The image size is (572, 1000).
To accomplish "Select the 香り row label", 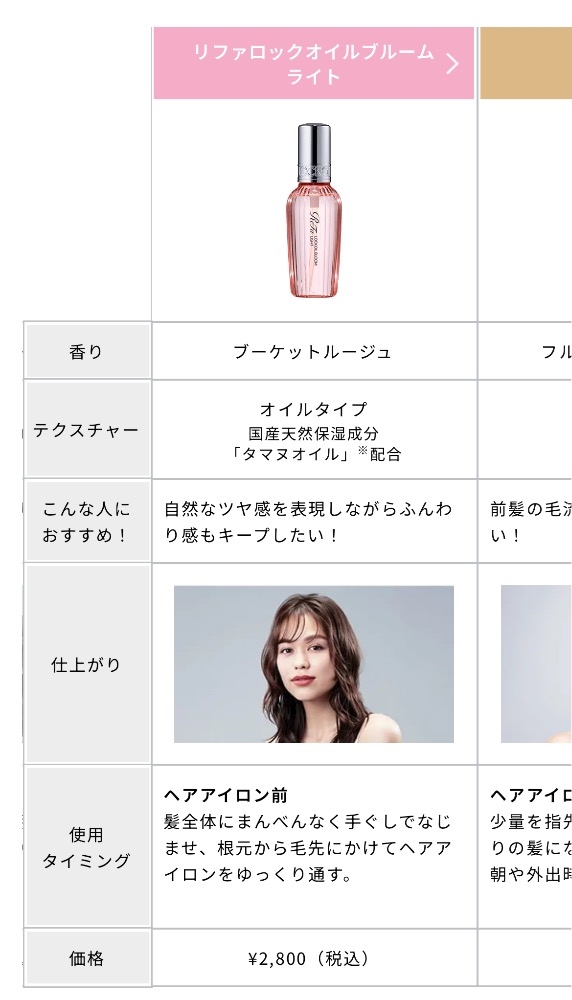I will (87, 351).
